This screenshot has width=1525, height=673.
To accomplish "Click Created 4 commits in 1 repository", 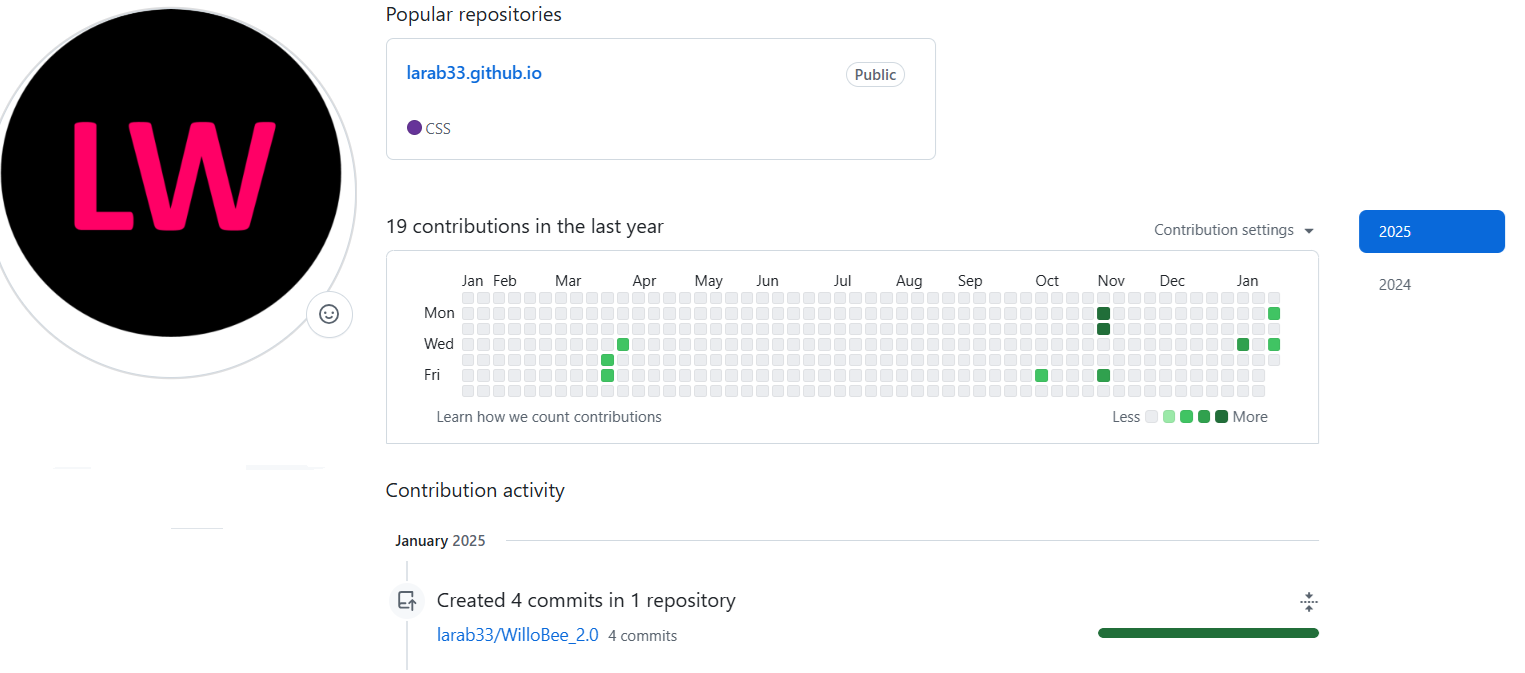I will pyautogui.click(x=586, y=601).
